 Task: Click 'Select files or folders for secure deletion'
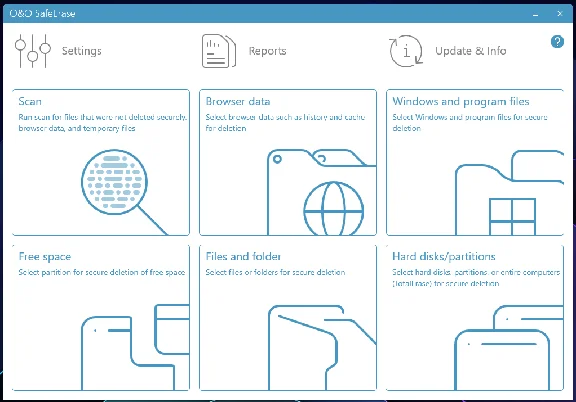pyautogui.click(x=275, y=272)
